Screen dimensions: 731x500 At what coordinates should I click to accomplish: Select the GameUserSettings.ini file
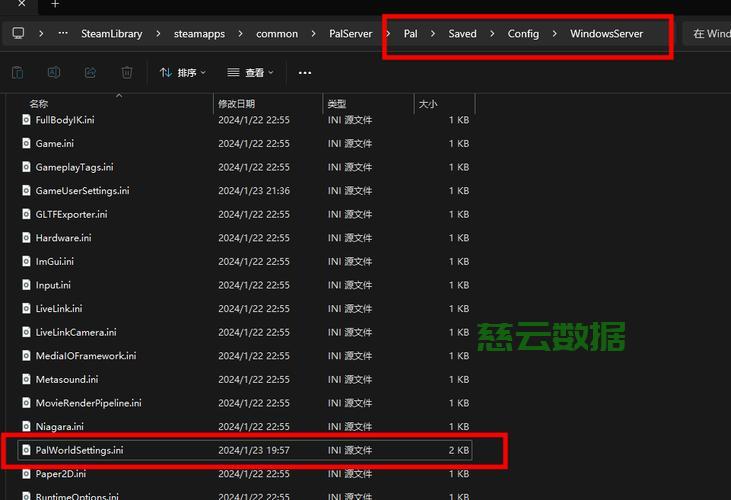click(x=82, y=191)
